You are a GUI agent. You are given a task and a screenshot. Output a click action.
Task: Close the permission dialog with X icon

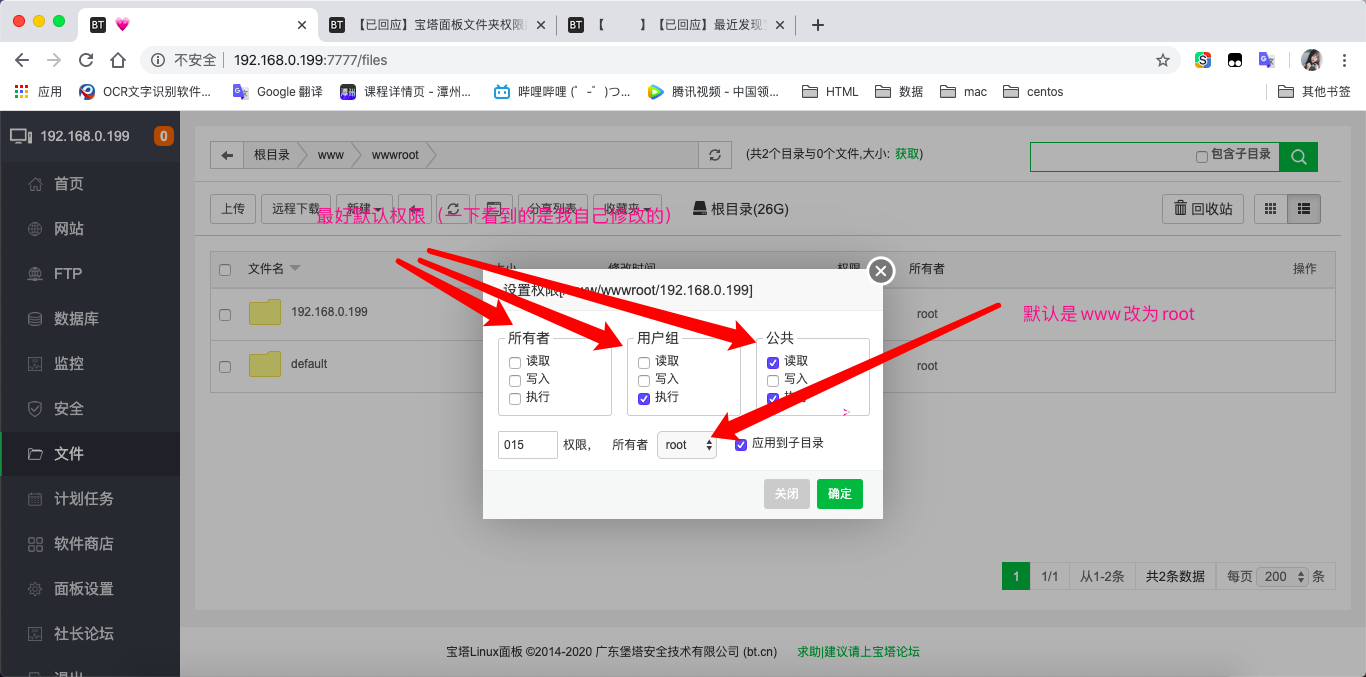tap(880, 271)
